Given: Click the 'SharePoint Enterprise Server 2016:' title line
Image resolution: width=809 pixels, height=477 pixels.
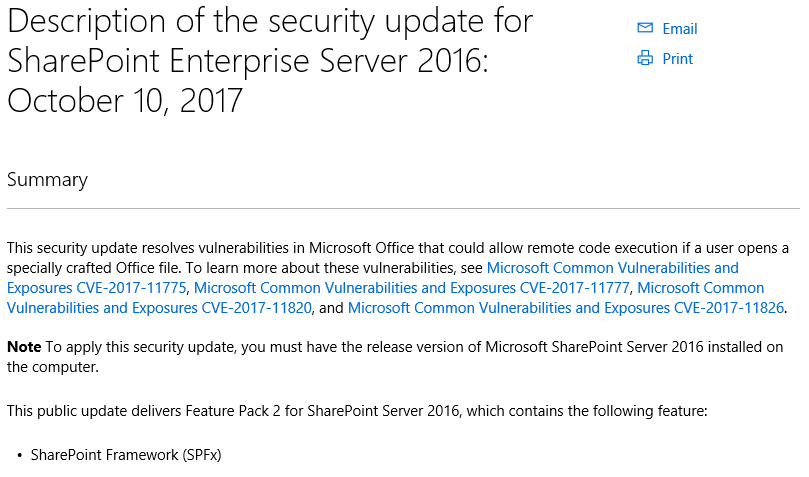Looking at the screenshot, I should pyautogui.click(x=248, y=61).
